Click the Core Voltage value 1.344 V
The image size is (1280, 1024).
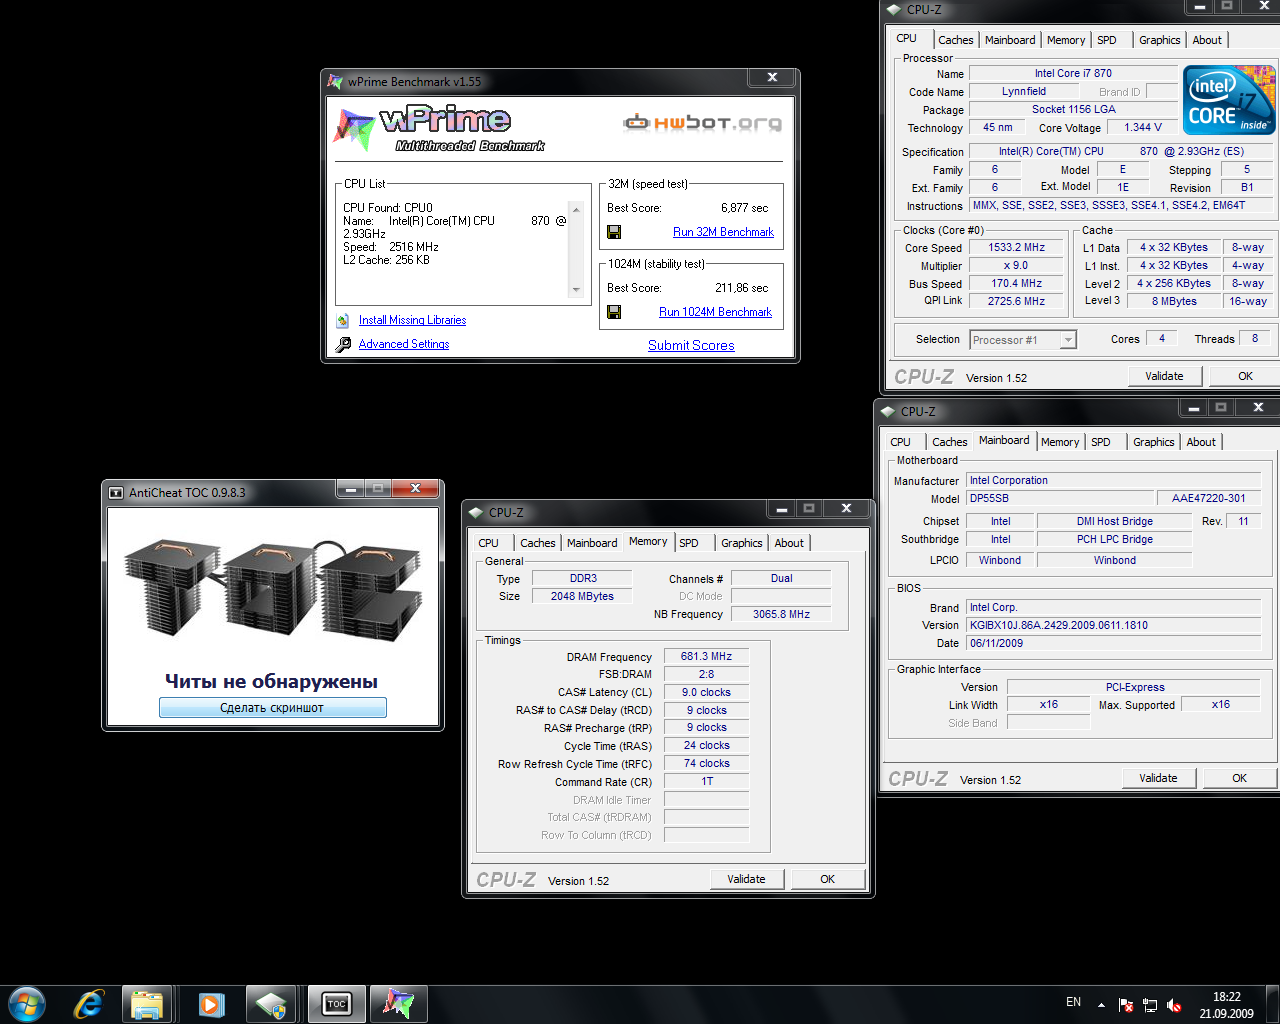(1142, 127)
